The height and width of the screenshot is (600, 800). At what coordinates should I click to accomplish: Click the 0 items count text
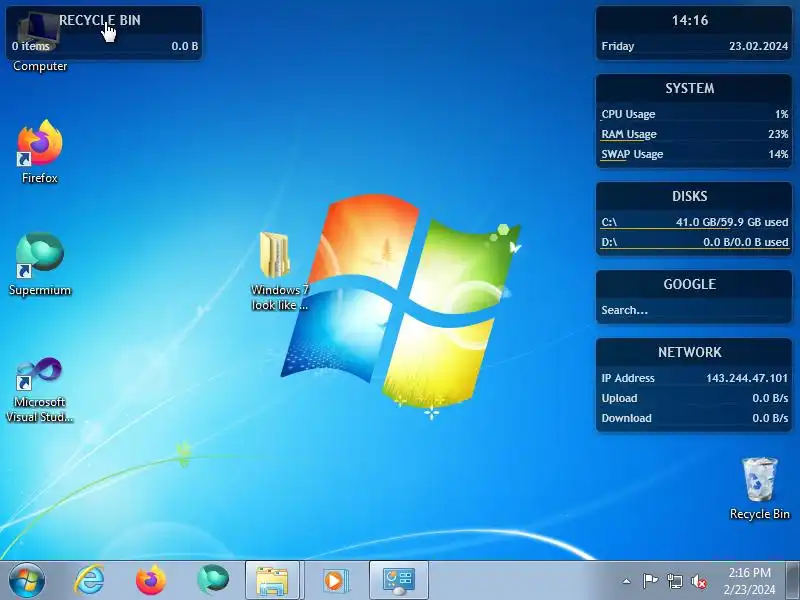click(31, 46)
